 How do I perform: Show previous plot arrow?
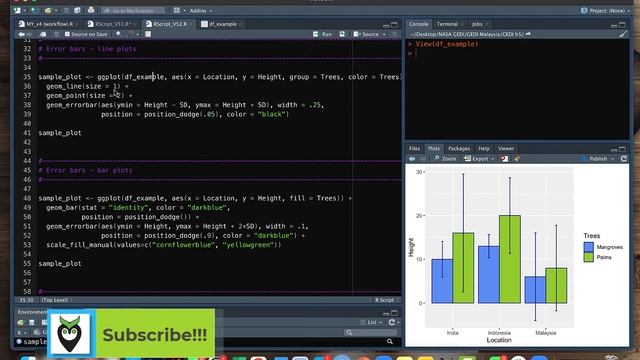[x=412, y=159]
